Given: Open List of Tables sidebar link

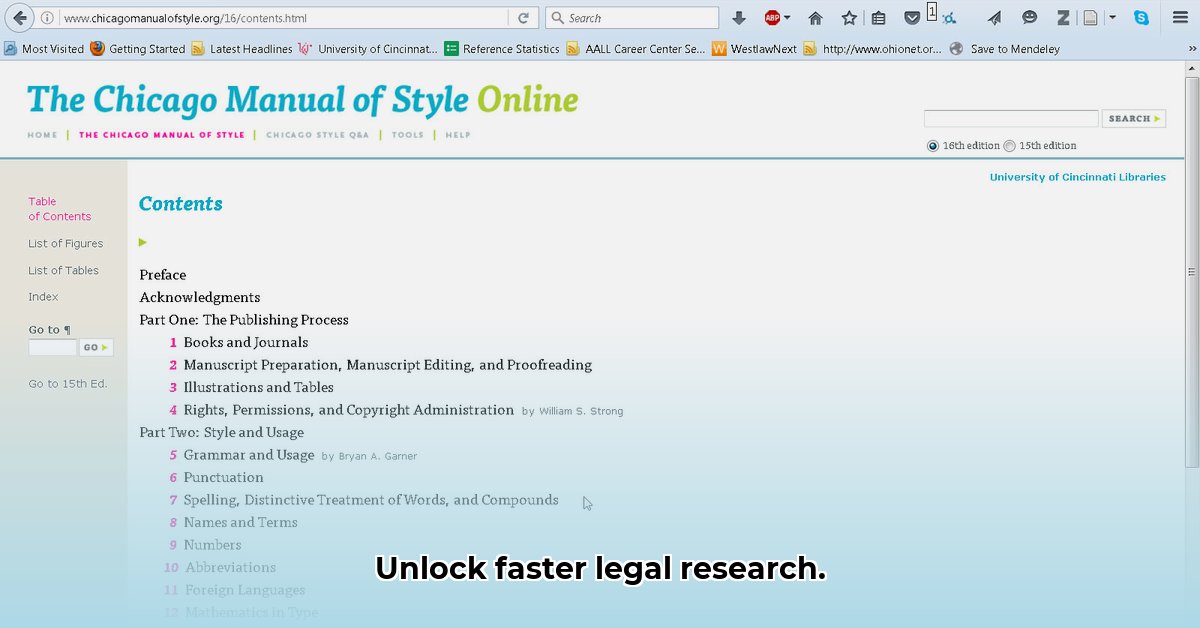Looking at the screenshot, I should (x=64, y=270).
